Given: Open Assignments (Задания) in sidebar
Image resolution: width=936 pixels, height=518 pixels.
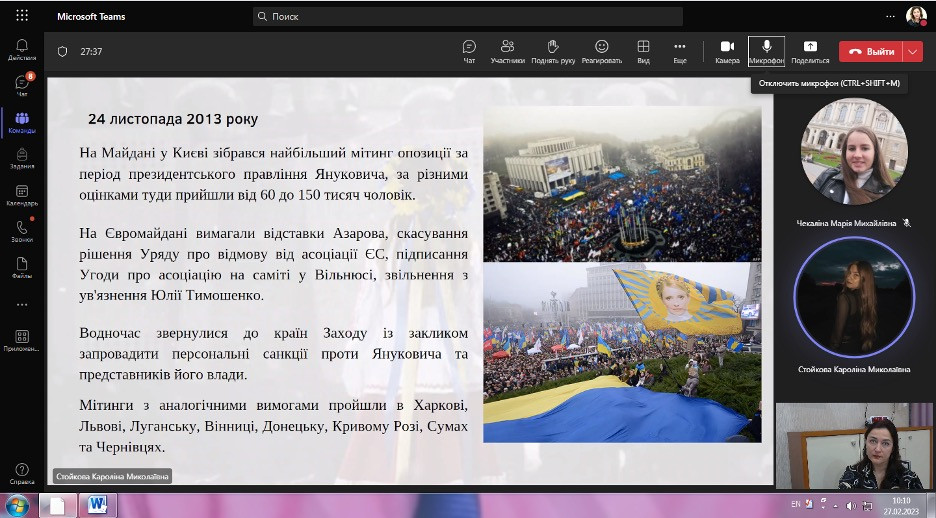Looking at the screenshot, I should [x=22, y=159].
